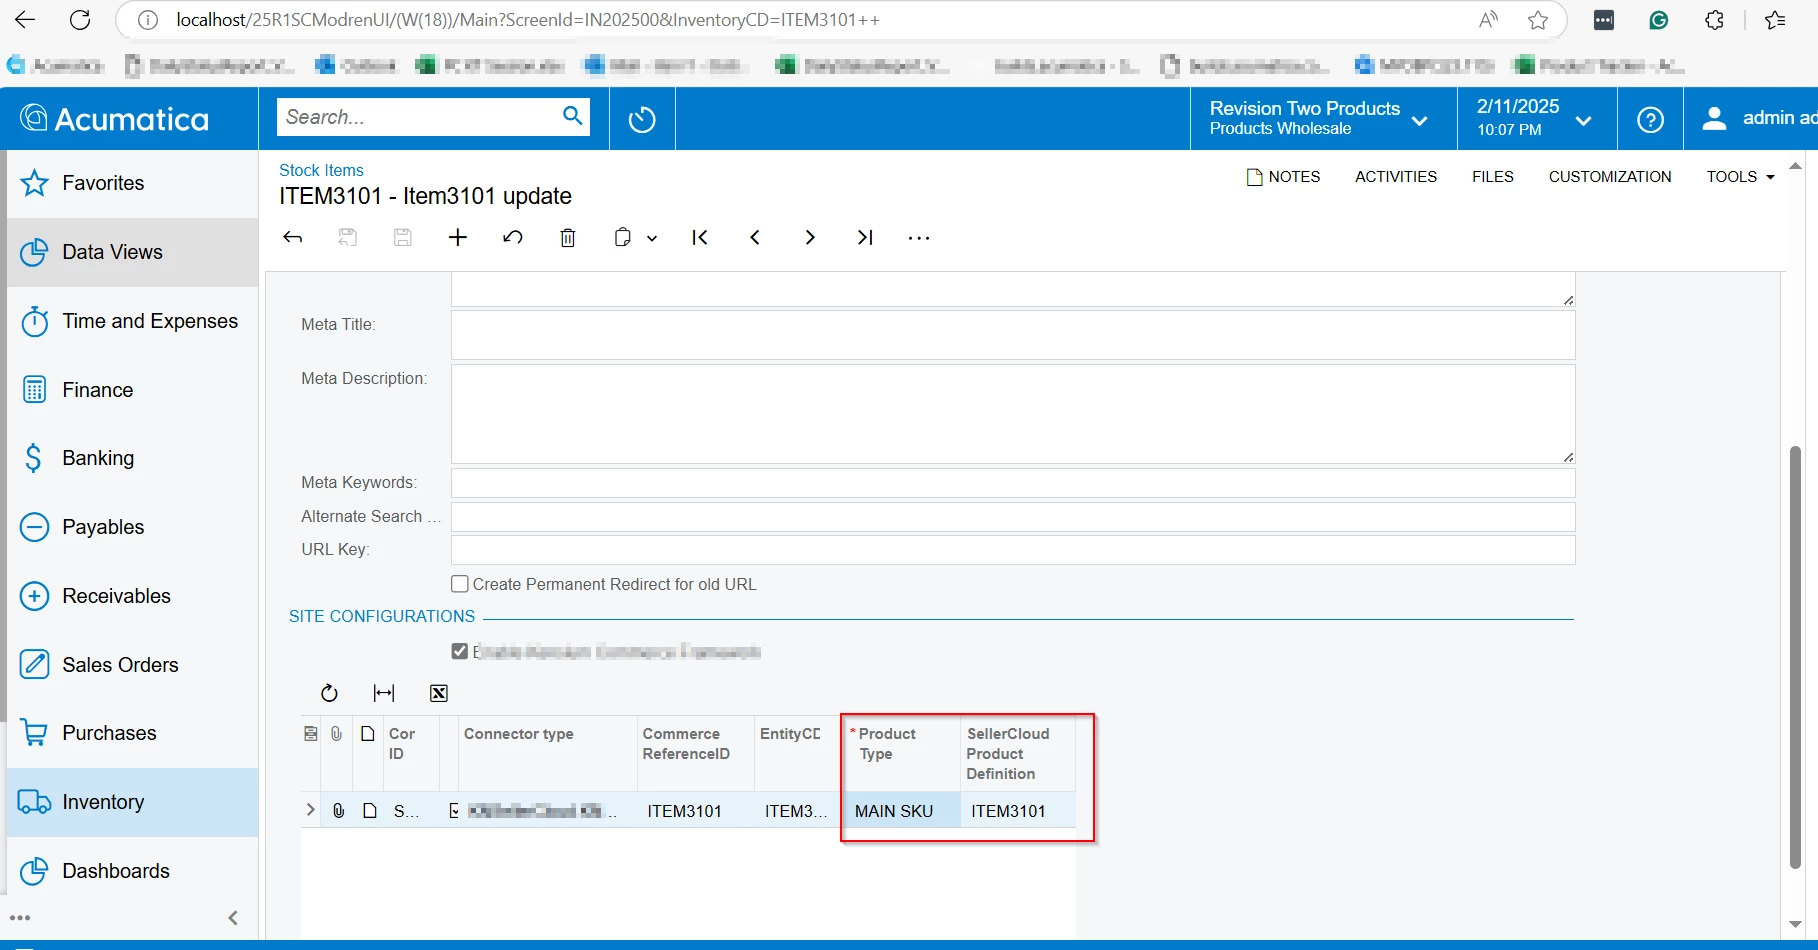
Task: Click in the Search box
Action: click(x=420, y=117)
